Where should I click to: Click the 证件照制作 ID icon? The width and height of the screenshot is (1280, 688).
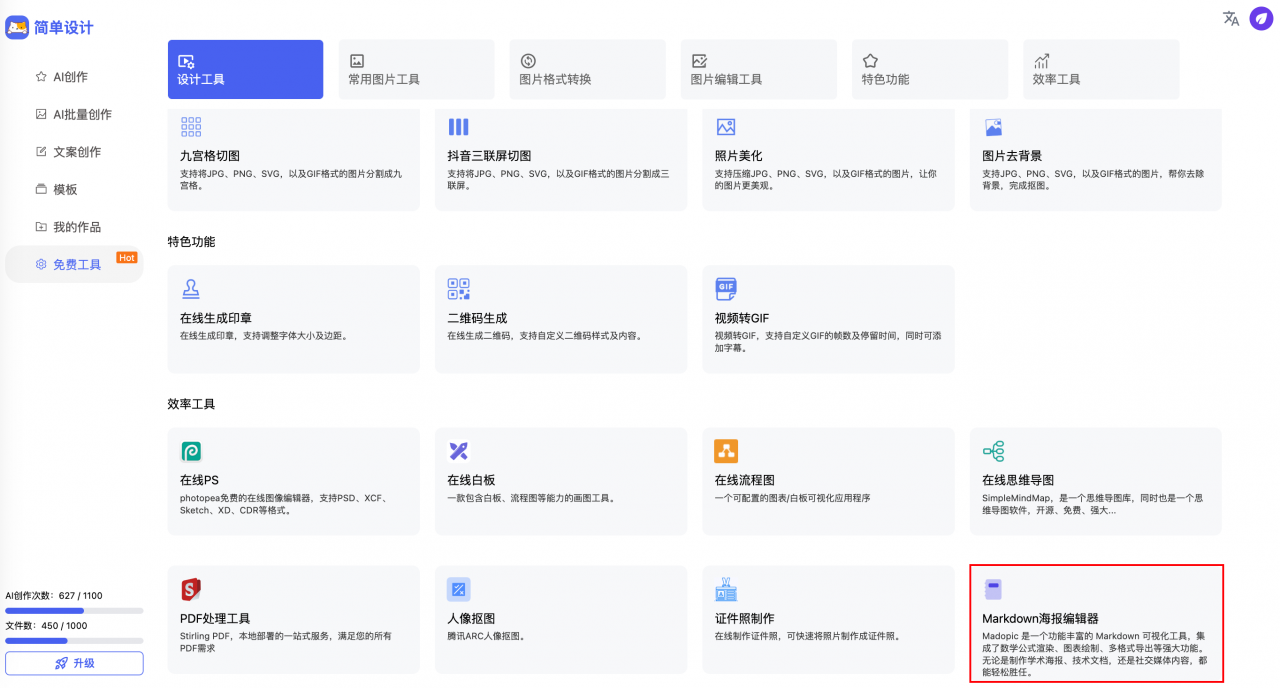pos(726,589)
